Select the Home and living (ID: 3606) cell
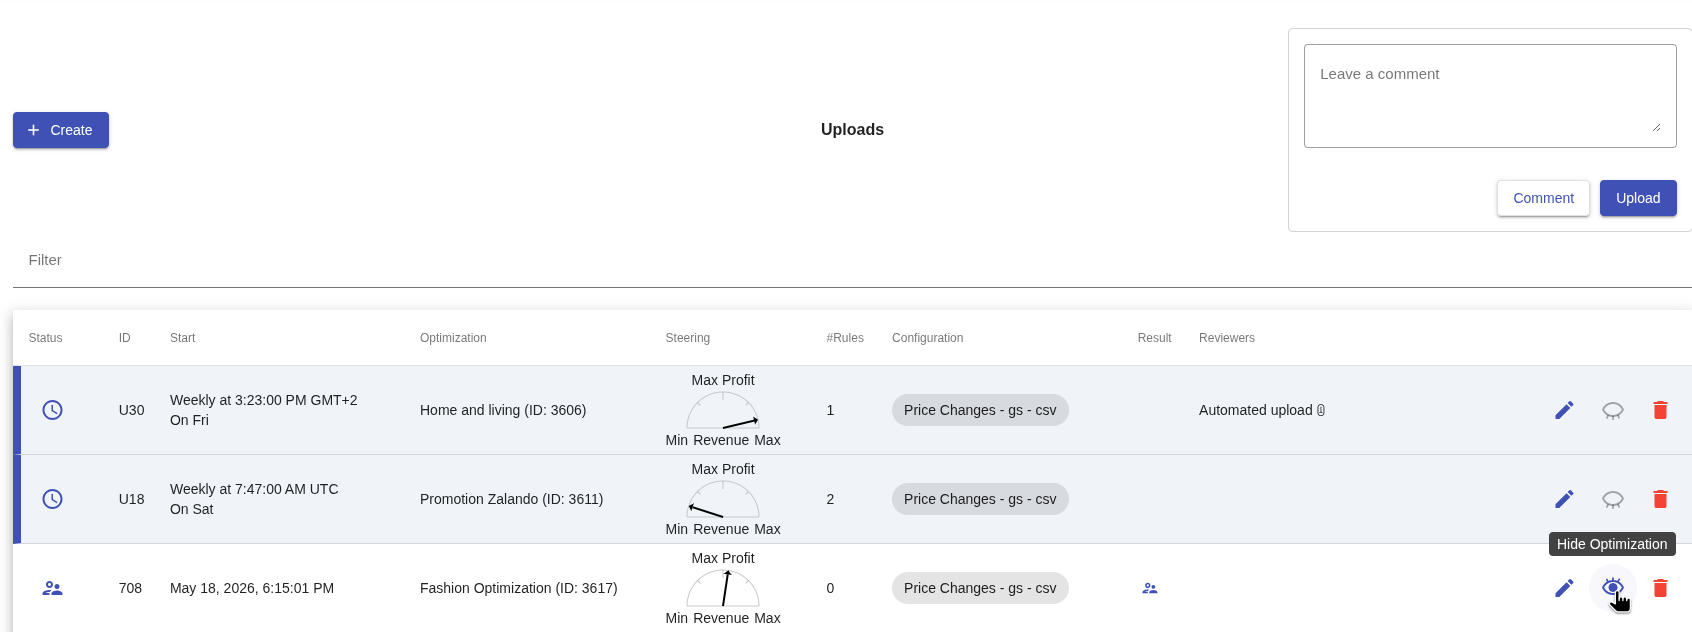Image resolution: width=1692 pixels, height=632 pixels. [503, 410]
